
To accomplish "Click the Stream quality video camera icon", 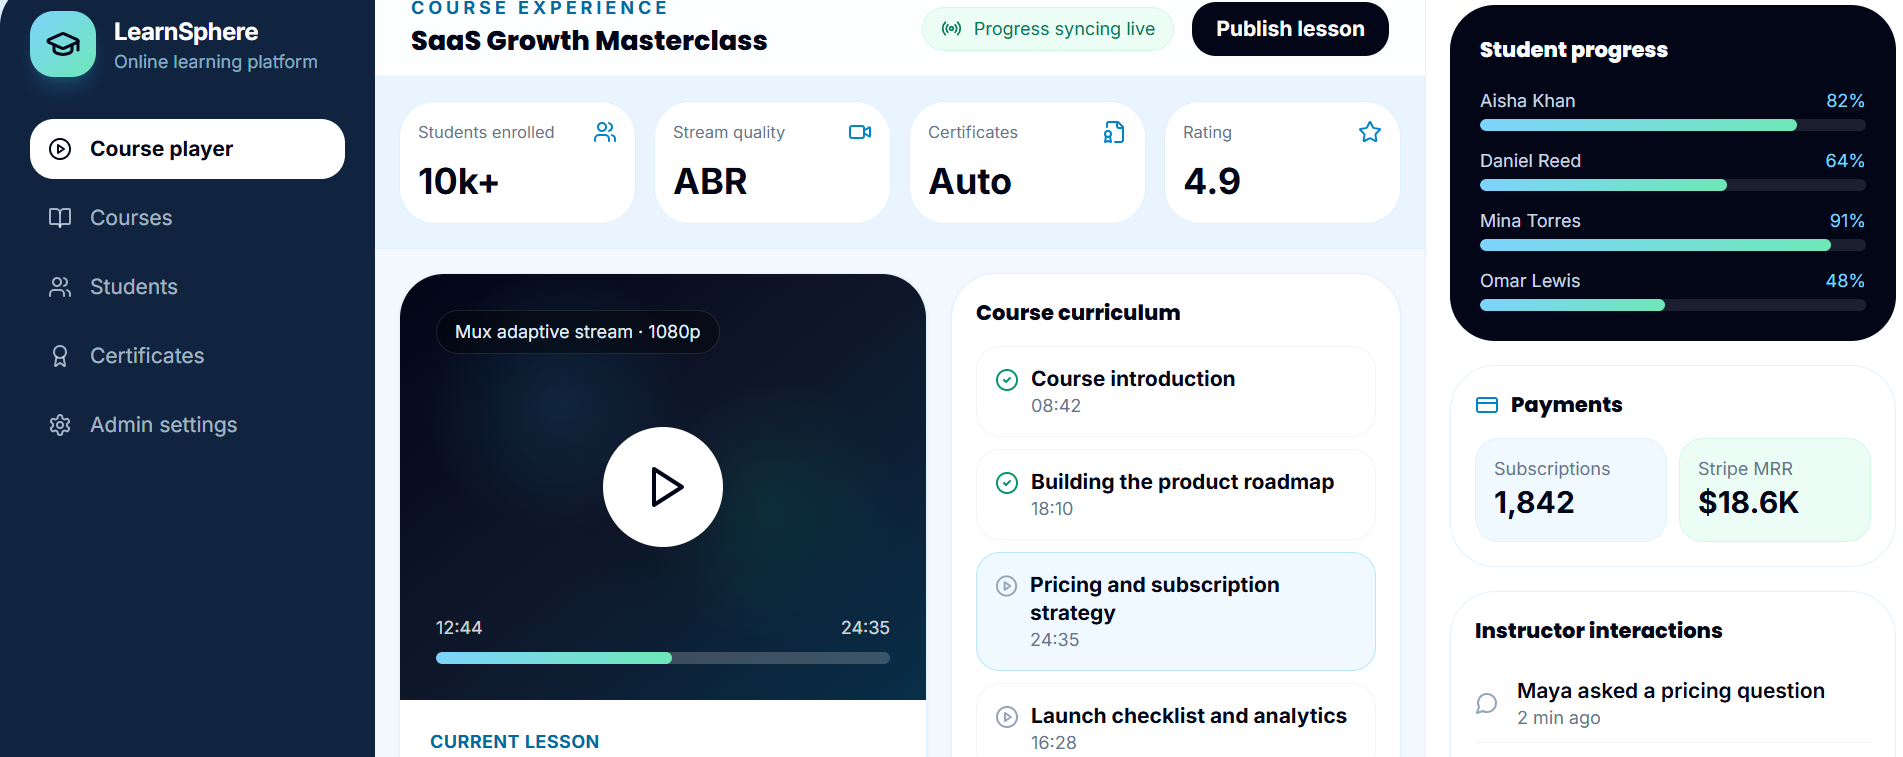I will [x=860, y=132].
